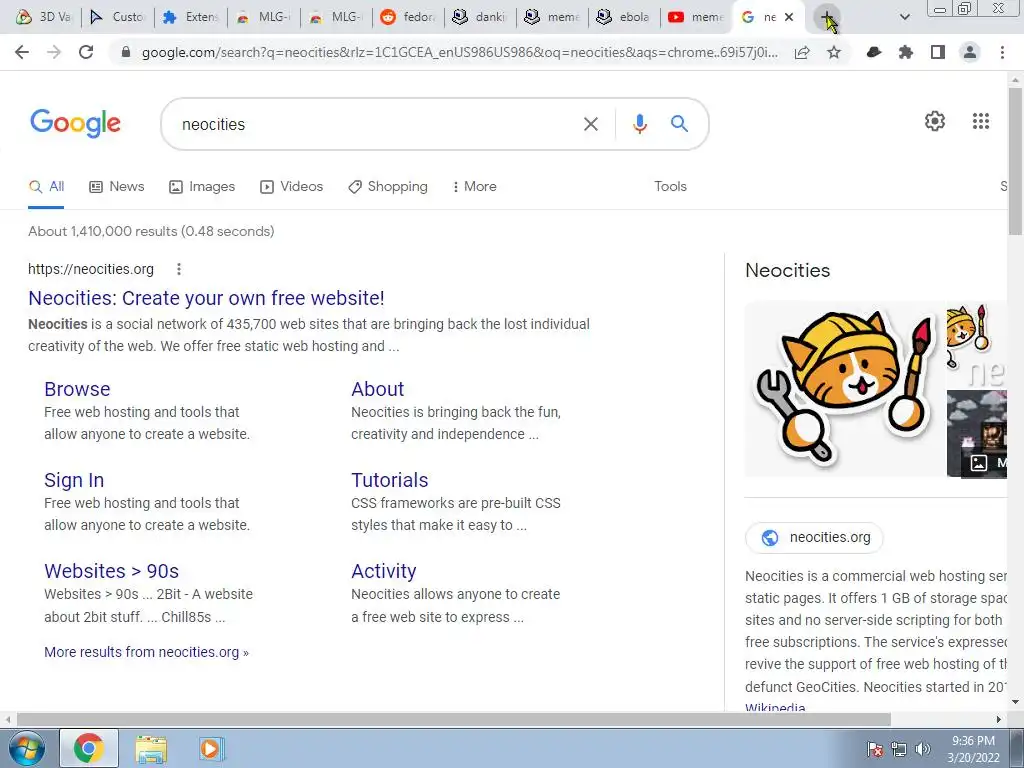The width and height of the screenshot is (1024, 768).
Task: Select the News search filter
Action: click(117, 187)
